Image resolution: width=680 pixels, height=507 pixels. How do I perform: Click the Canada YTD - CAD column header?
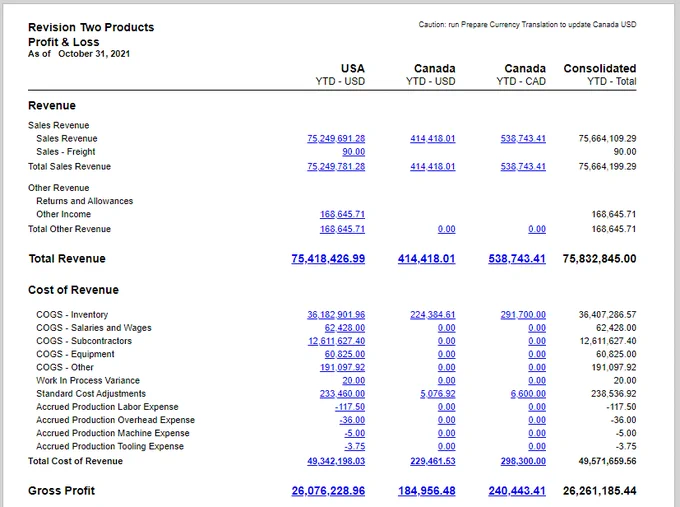521,75
